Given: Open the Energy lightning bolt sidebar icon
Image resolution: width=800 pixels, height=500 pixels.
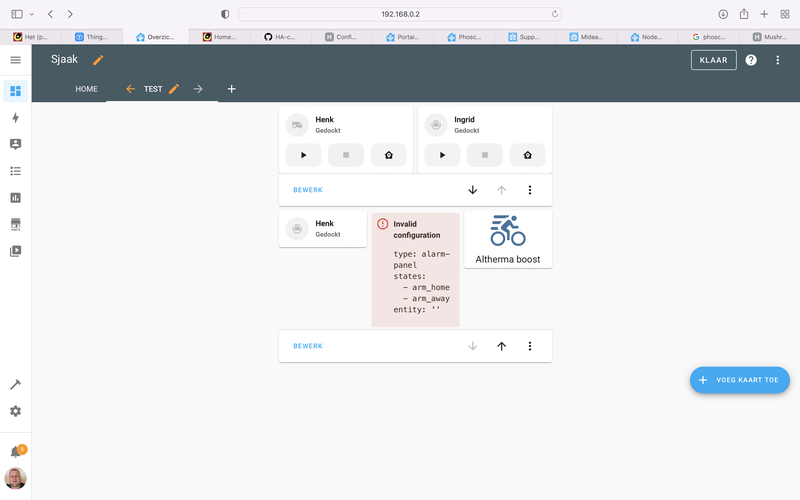Looking at the screenshot, I should (15, 118).
